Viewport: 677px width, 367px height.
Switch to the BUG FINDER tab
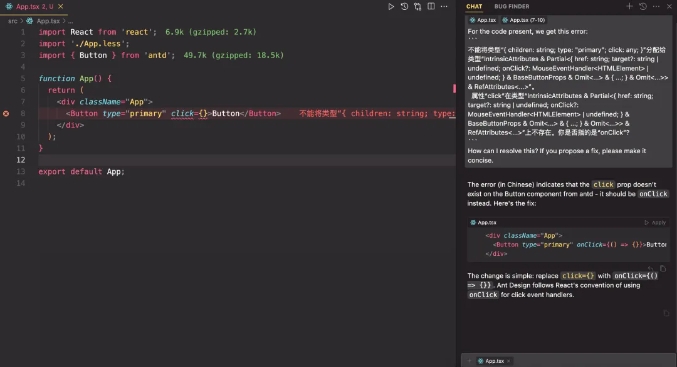click(x=512, y=6)
